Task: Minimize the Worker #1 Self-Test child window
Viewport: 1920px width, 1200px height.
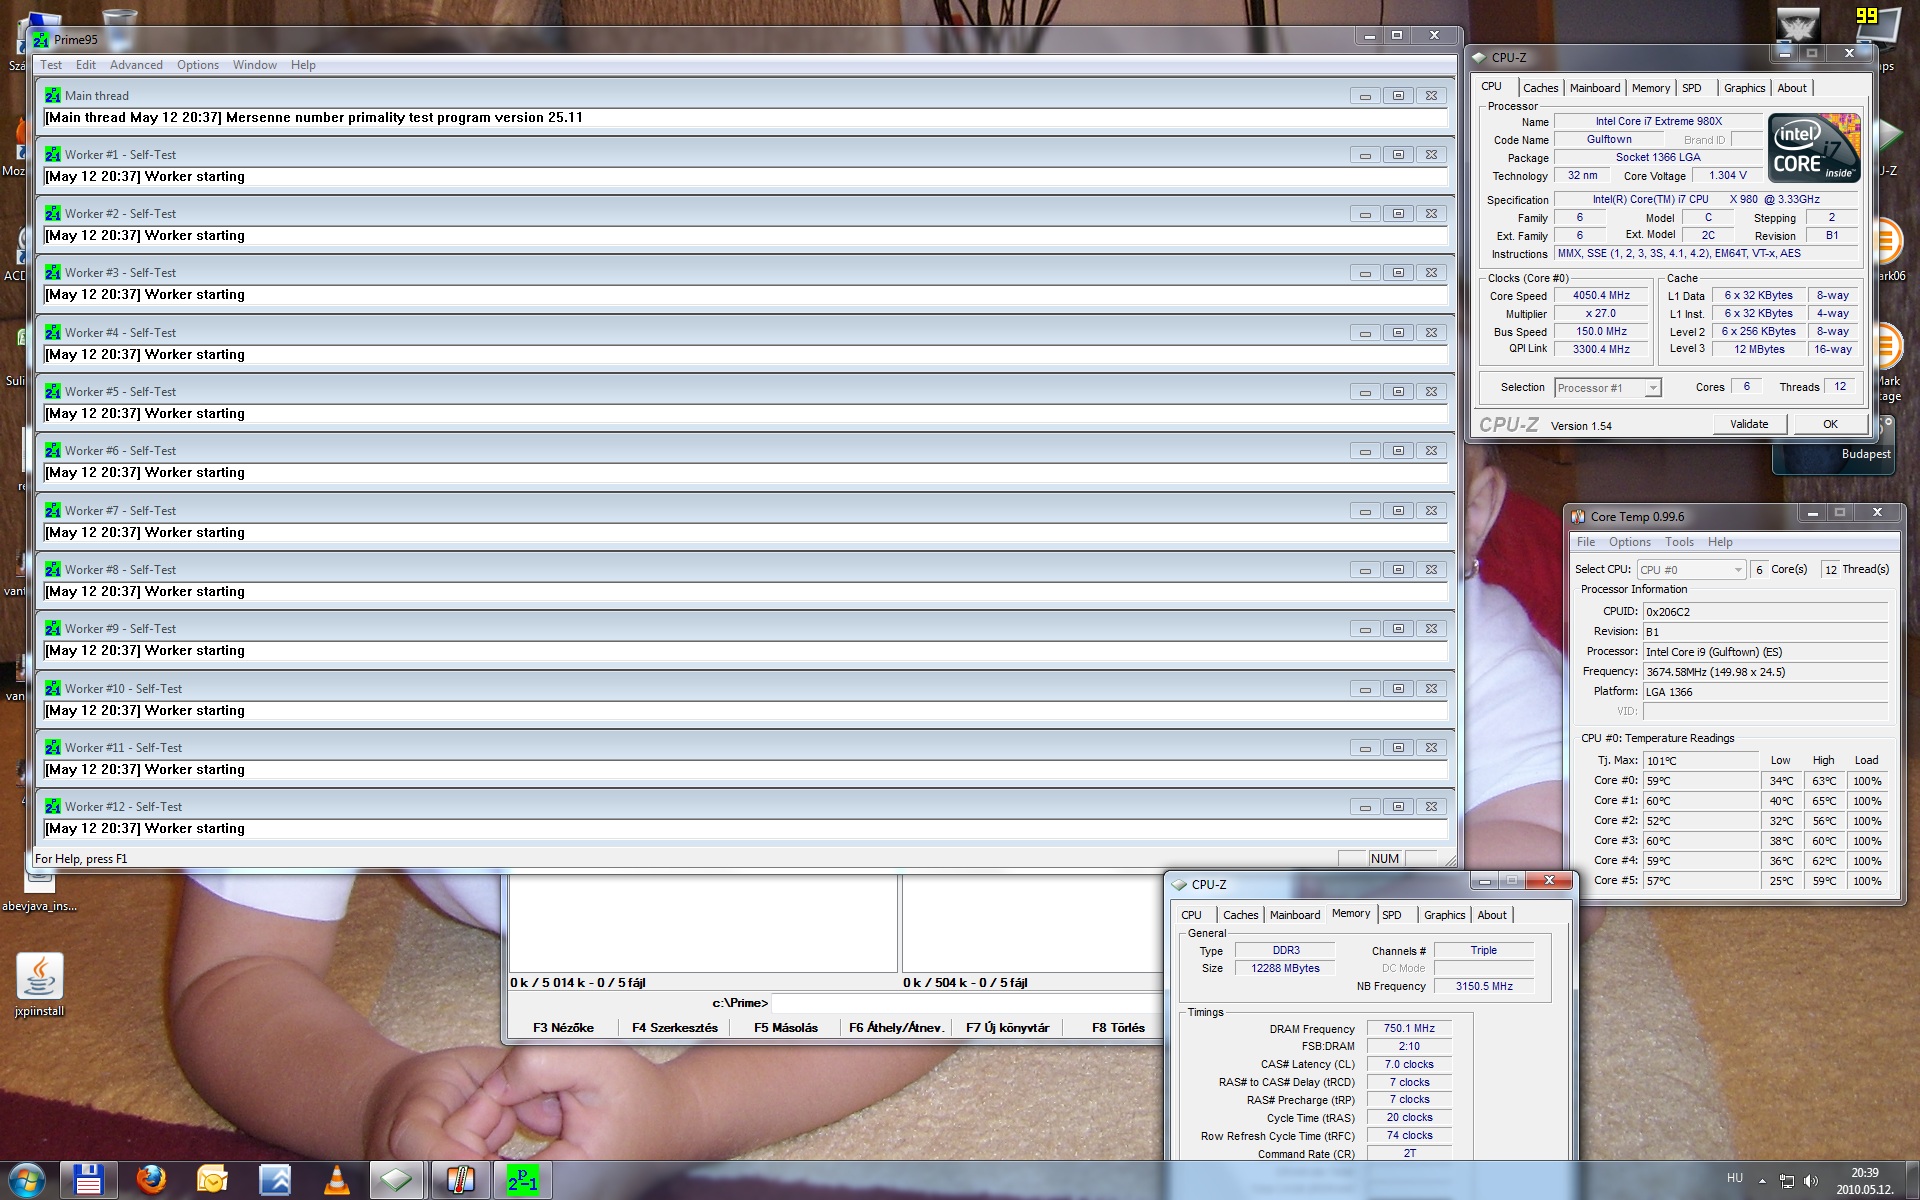Action: [x=1365, y=155]
